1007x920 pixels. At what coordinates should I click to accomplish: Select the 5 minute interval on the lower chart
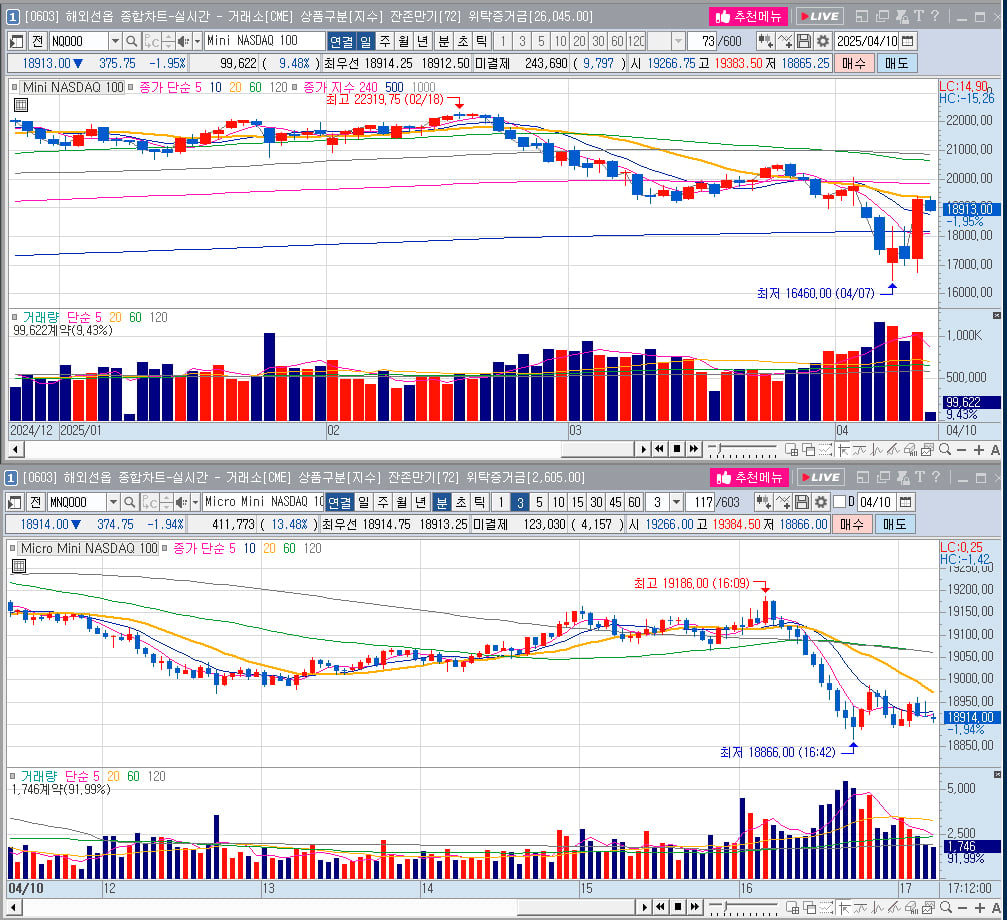[539, 502]
